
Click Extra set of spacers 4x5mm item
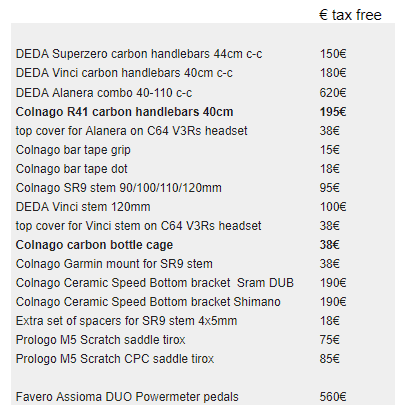[126, 321]
